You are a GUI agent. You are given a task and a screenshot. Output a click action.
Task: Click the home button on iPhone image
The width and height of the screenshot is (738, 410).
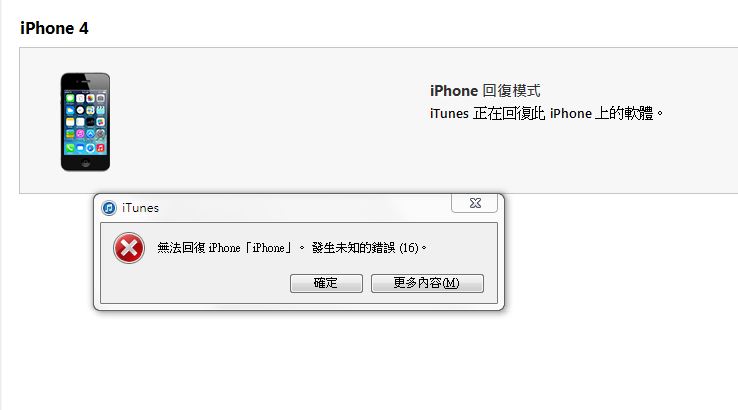click(85, 163)
